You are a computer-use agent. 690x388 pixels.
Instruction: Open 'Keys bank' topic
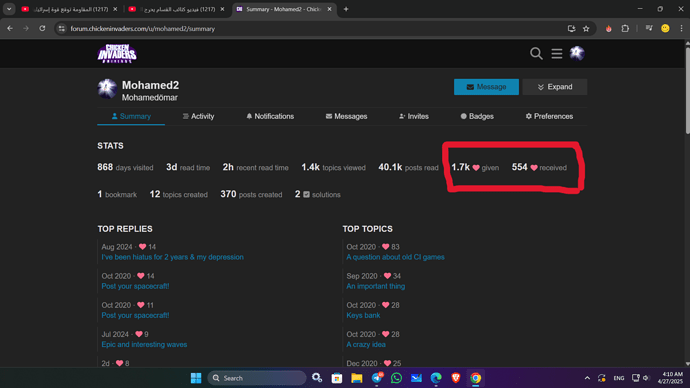pos(363,315)
